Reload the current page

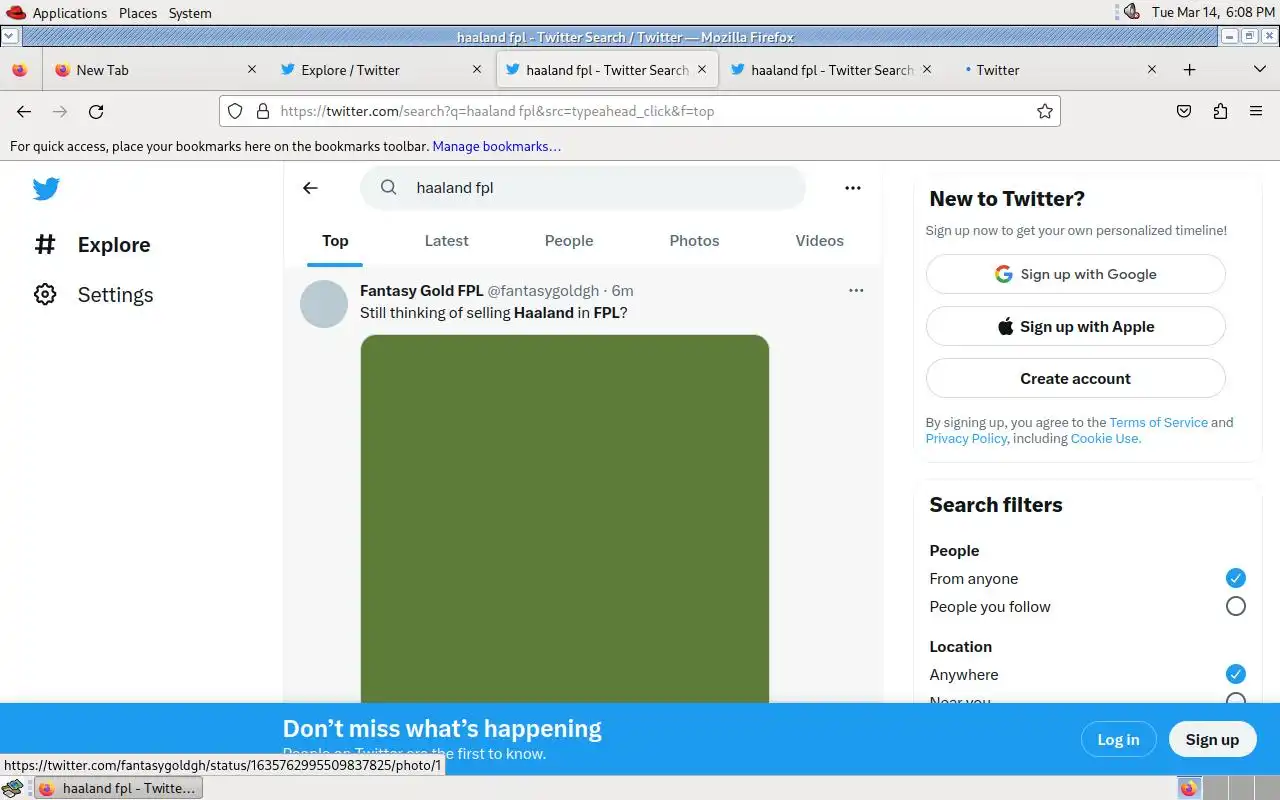tap(96, 111)
